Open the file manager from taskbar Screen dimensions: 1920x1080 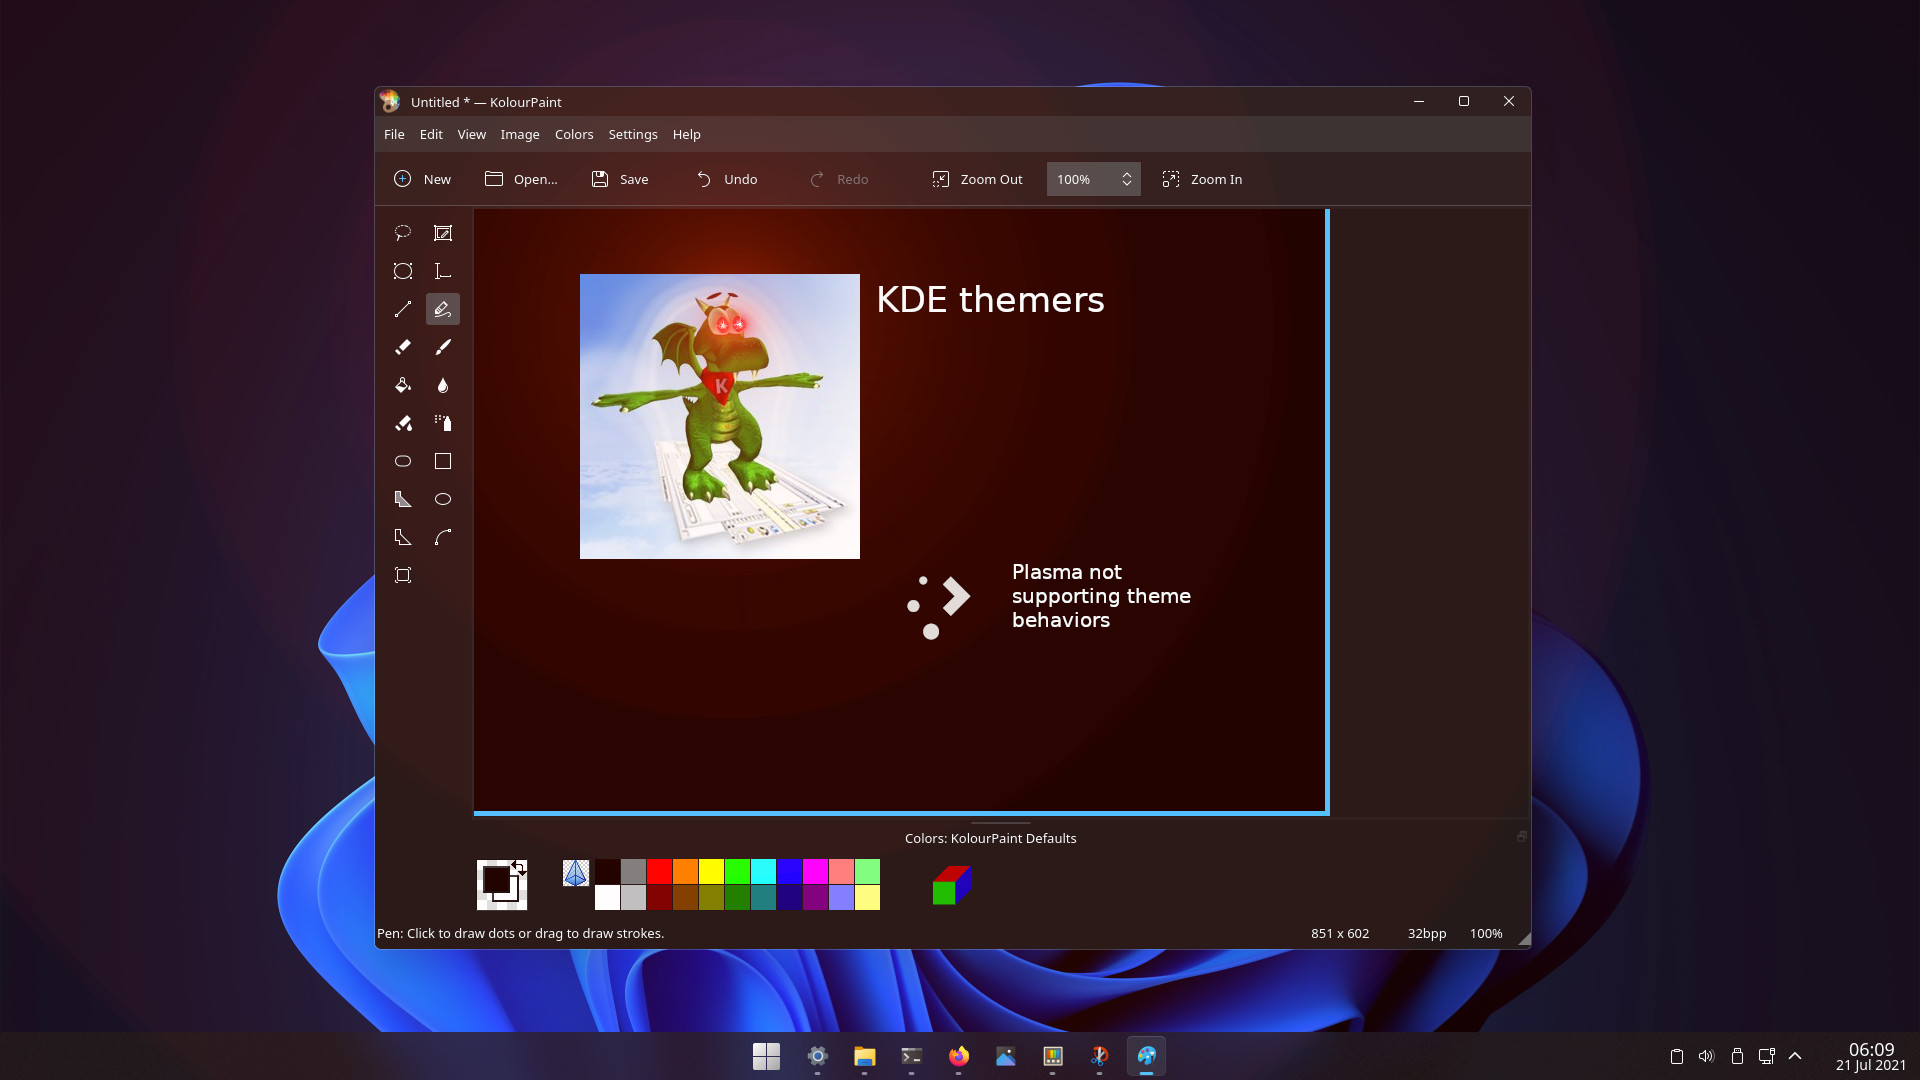(864, 1056)
